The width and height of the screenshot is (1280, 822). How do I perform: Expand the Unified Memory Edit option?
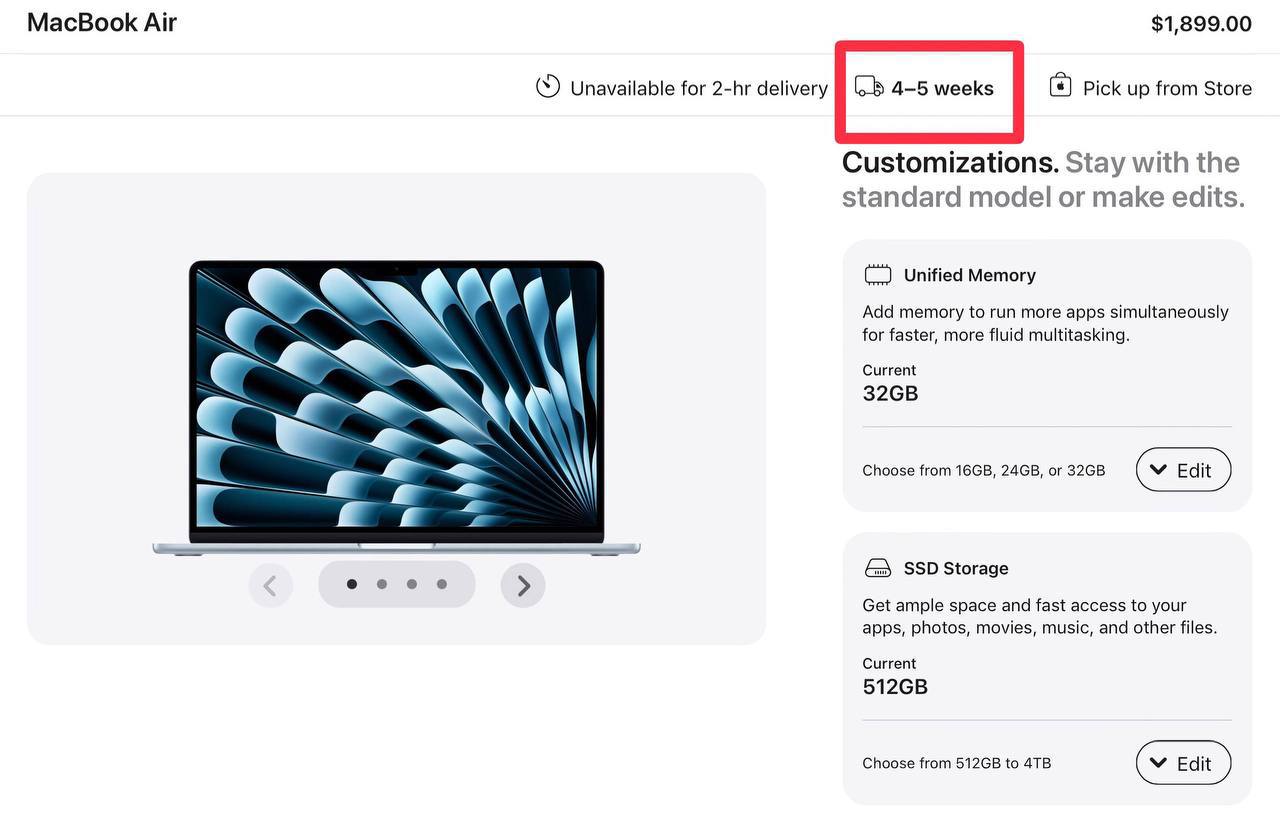point(1183,470)
